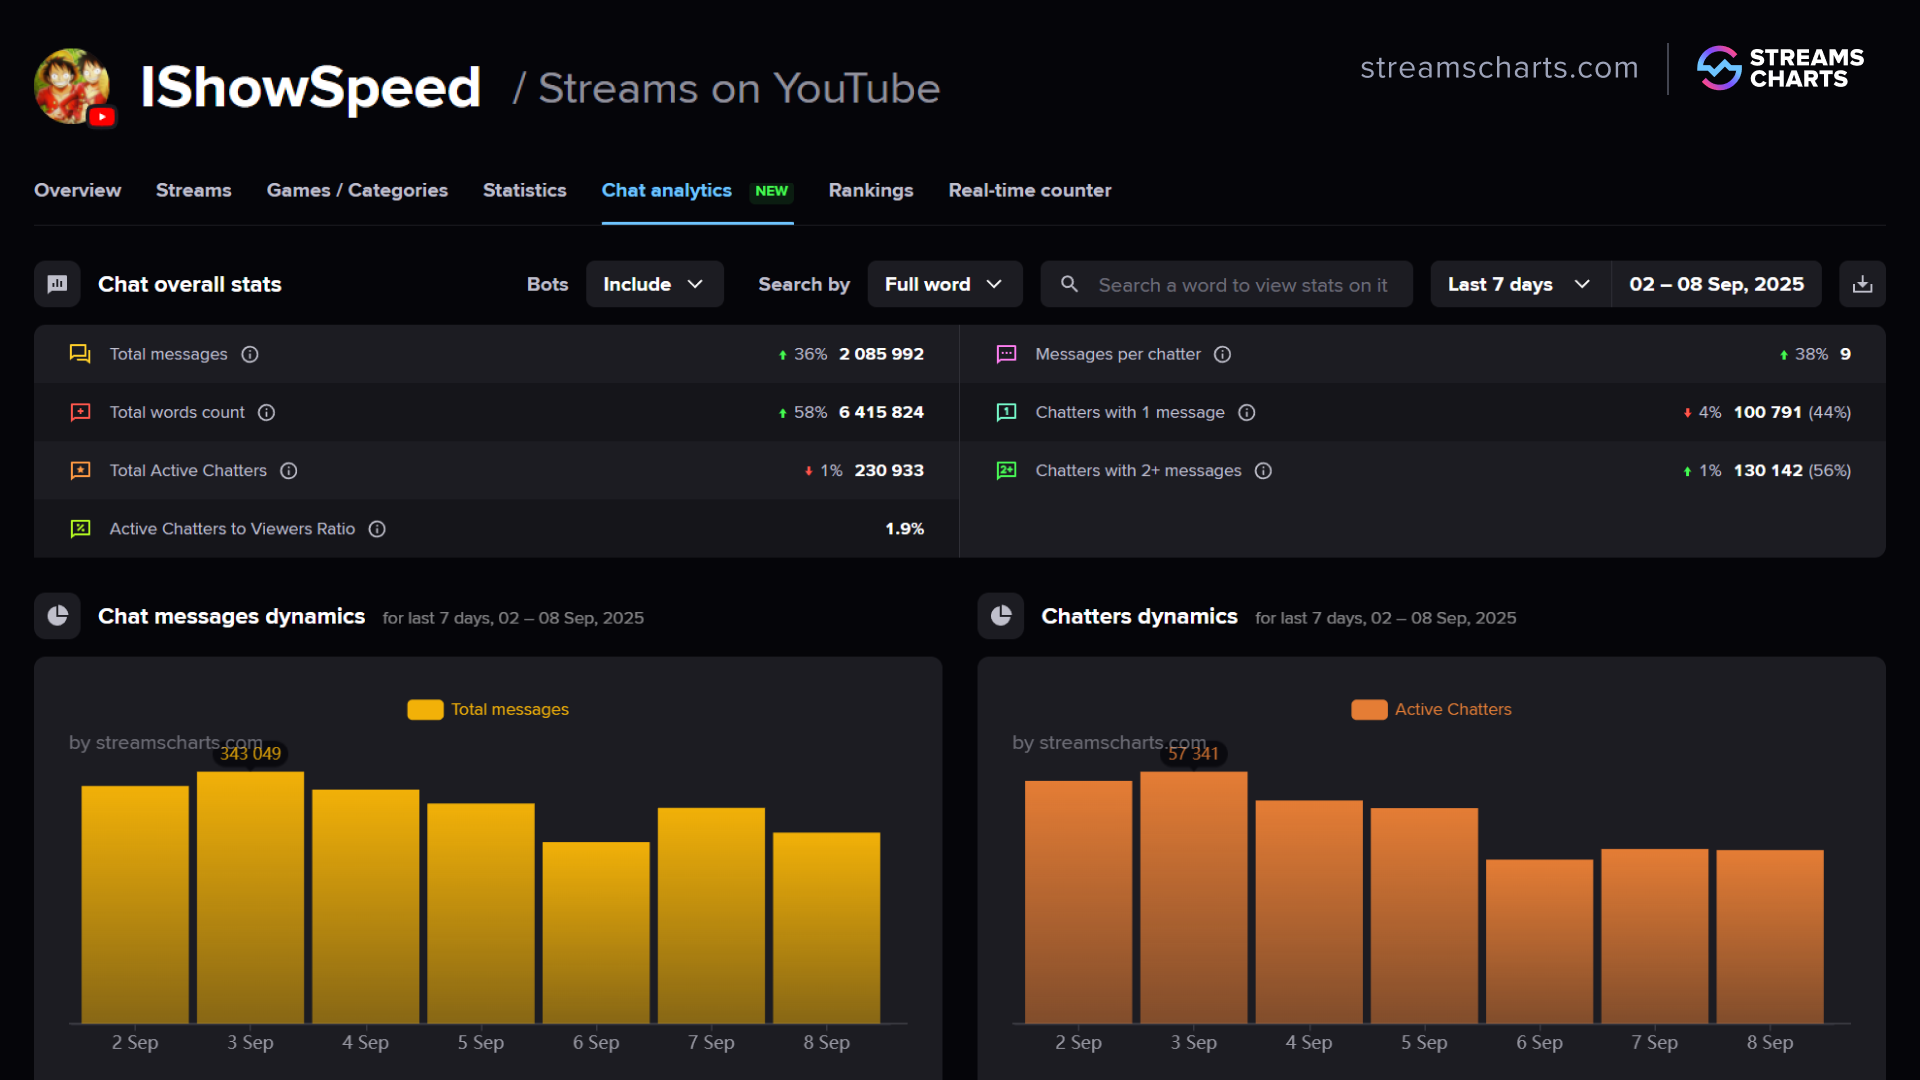
Task: Click info icon beside Total words count
Action: [266, 412]
